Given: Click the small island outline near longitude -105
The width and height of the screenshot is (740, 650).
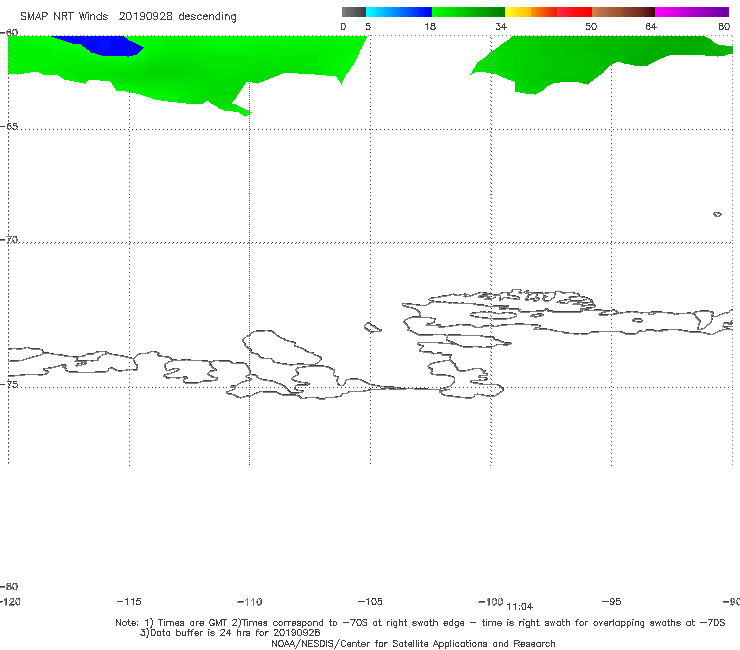Looking at the screenshot, I should [x=372, y=327].
